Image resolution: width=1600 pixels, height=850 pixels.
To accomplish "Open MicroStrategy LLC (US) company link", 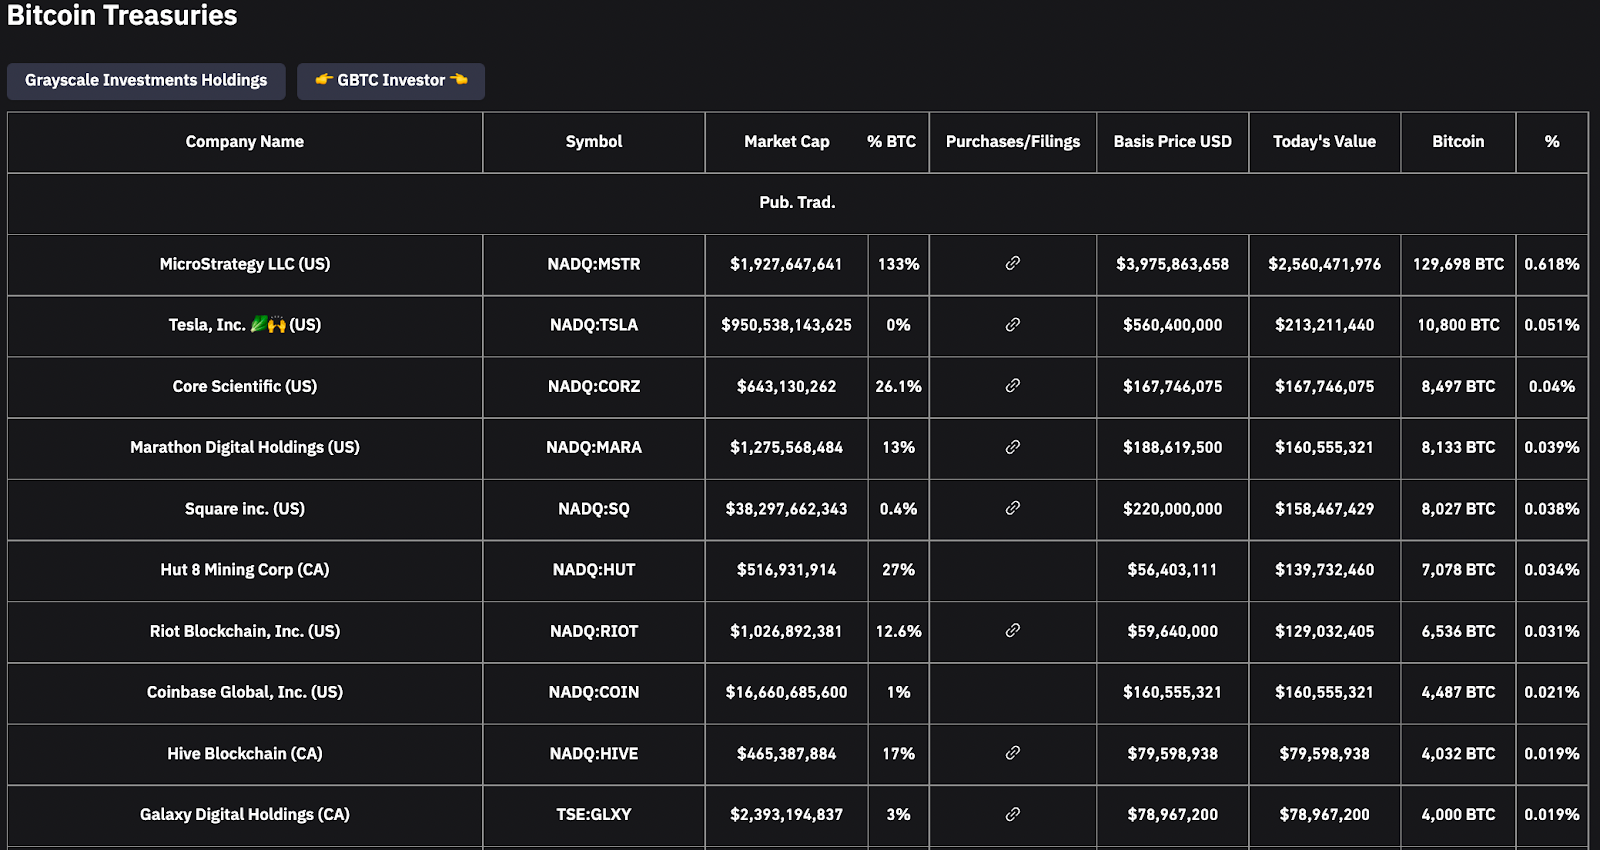I will [x=245, y=264].
